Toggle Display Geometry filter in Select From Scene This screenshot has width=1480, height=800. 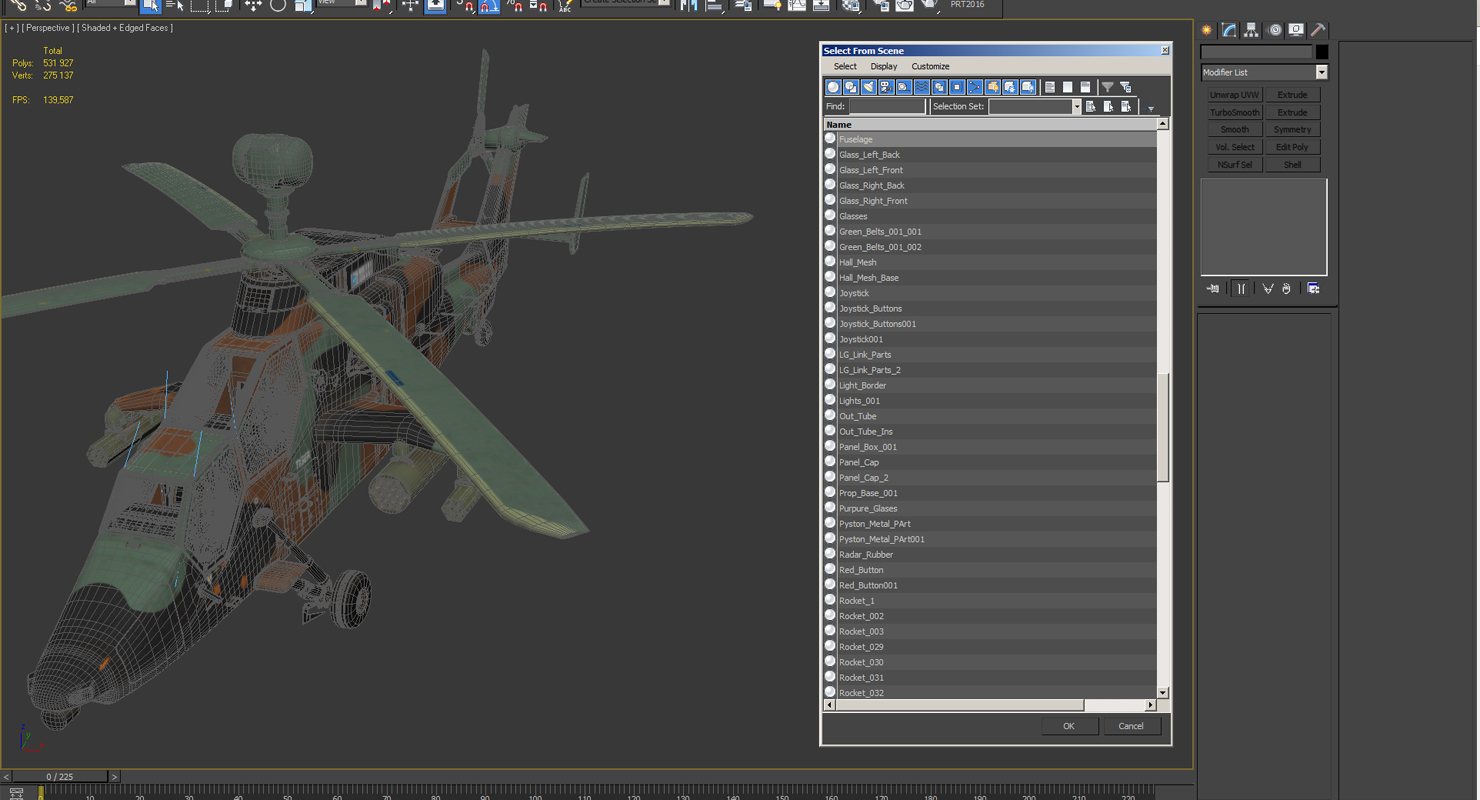833,87
